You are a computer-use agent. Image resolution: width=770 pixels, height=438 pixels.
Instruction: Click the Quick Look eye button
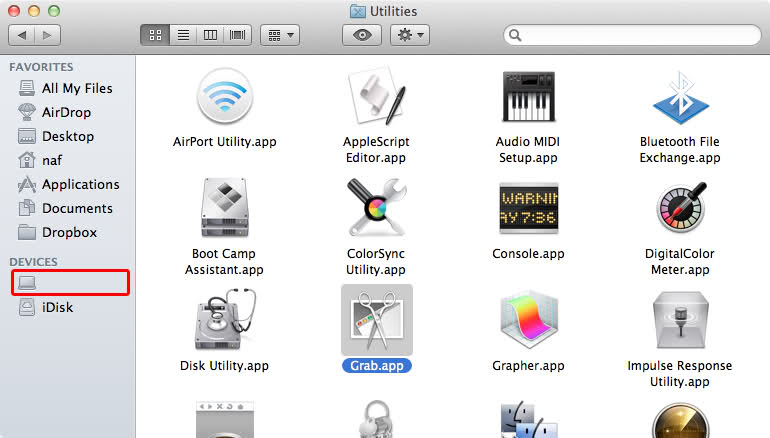tap(362, 35)
